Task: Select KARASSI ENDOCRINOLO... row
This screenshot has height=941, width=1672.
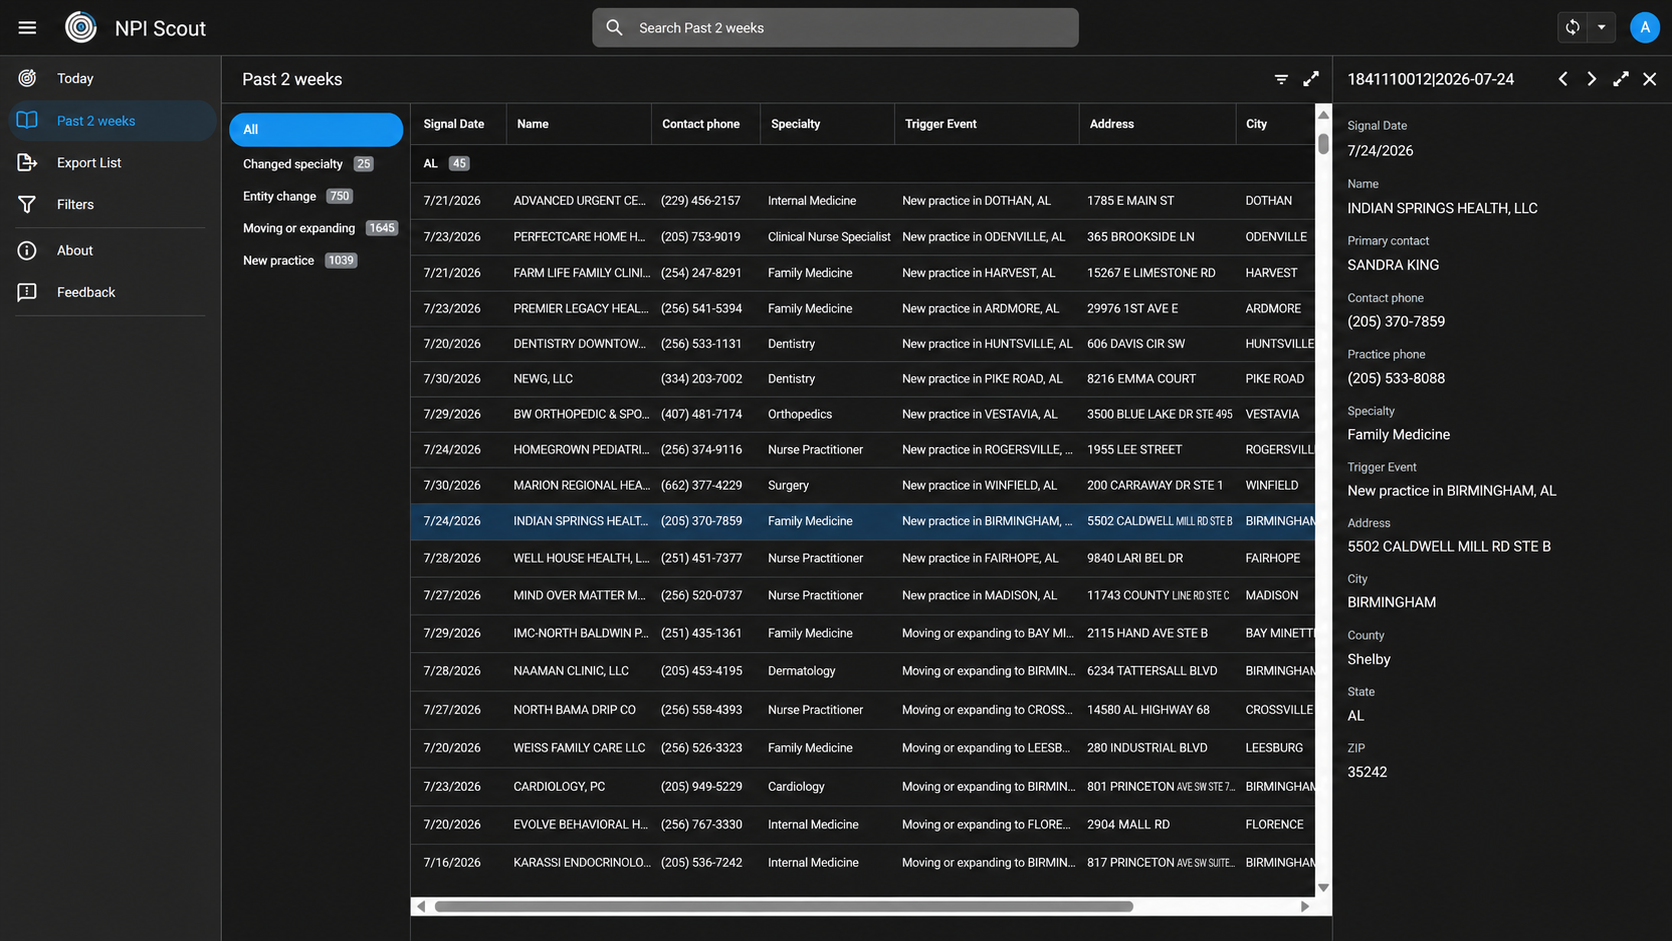Action: pyautogui.click(x=863, y=863)
